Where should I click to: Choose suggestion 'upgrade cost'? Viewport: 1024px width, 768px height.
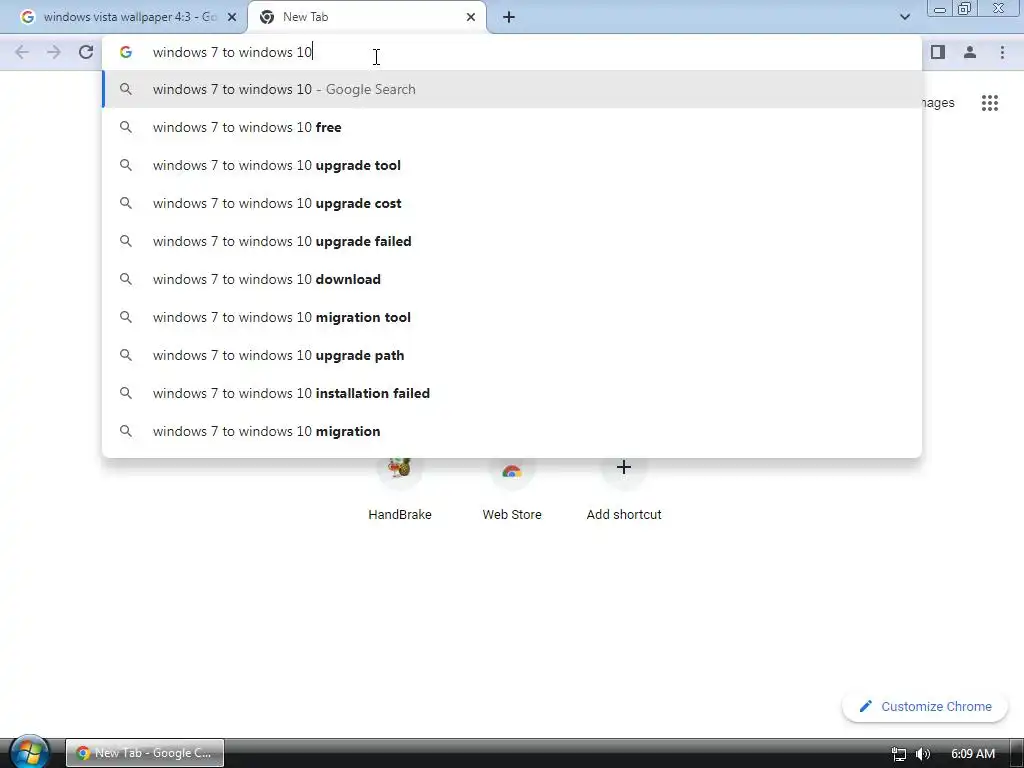(512, 203)
